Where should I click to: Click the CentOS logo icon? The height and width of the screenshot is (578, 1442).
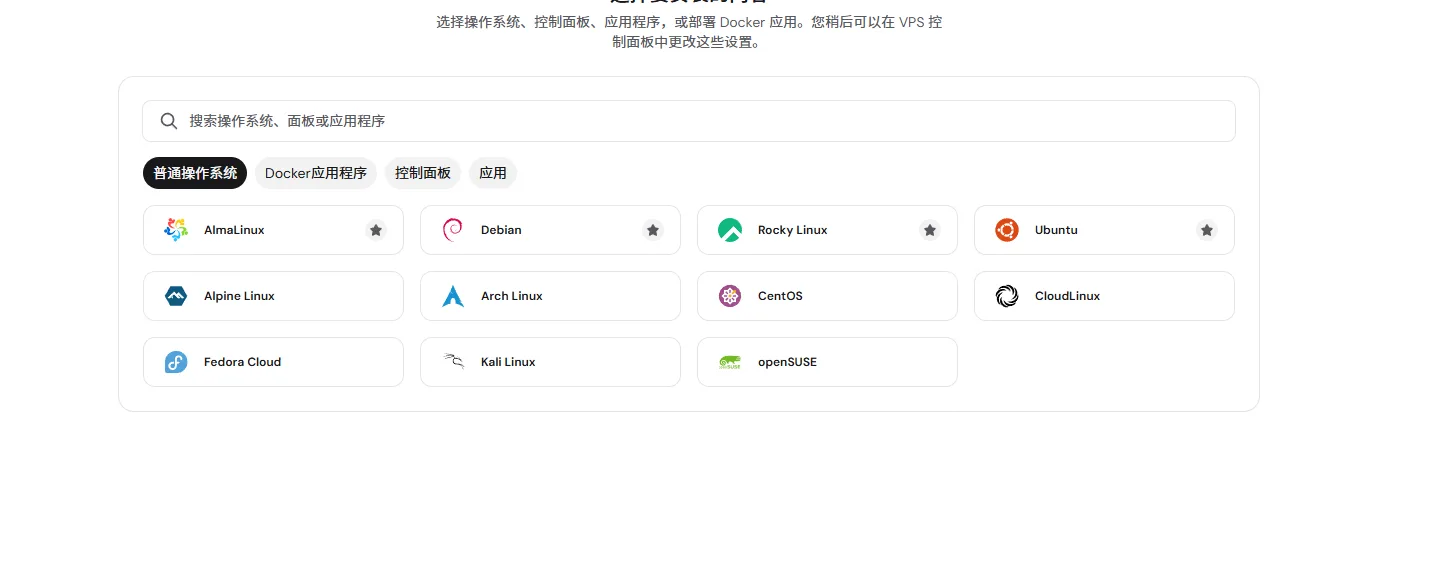[x=730, y=296]
